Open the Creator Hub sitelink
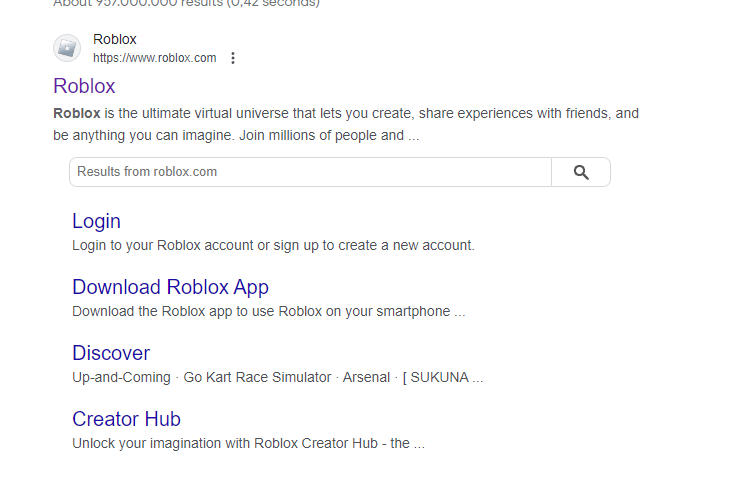754x481 pixels. 126,419
